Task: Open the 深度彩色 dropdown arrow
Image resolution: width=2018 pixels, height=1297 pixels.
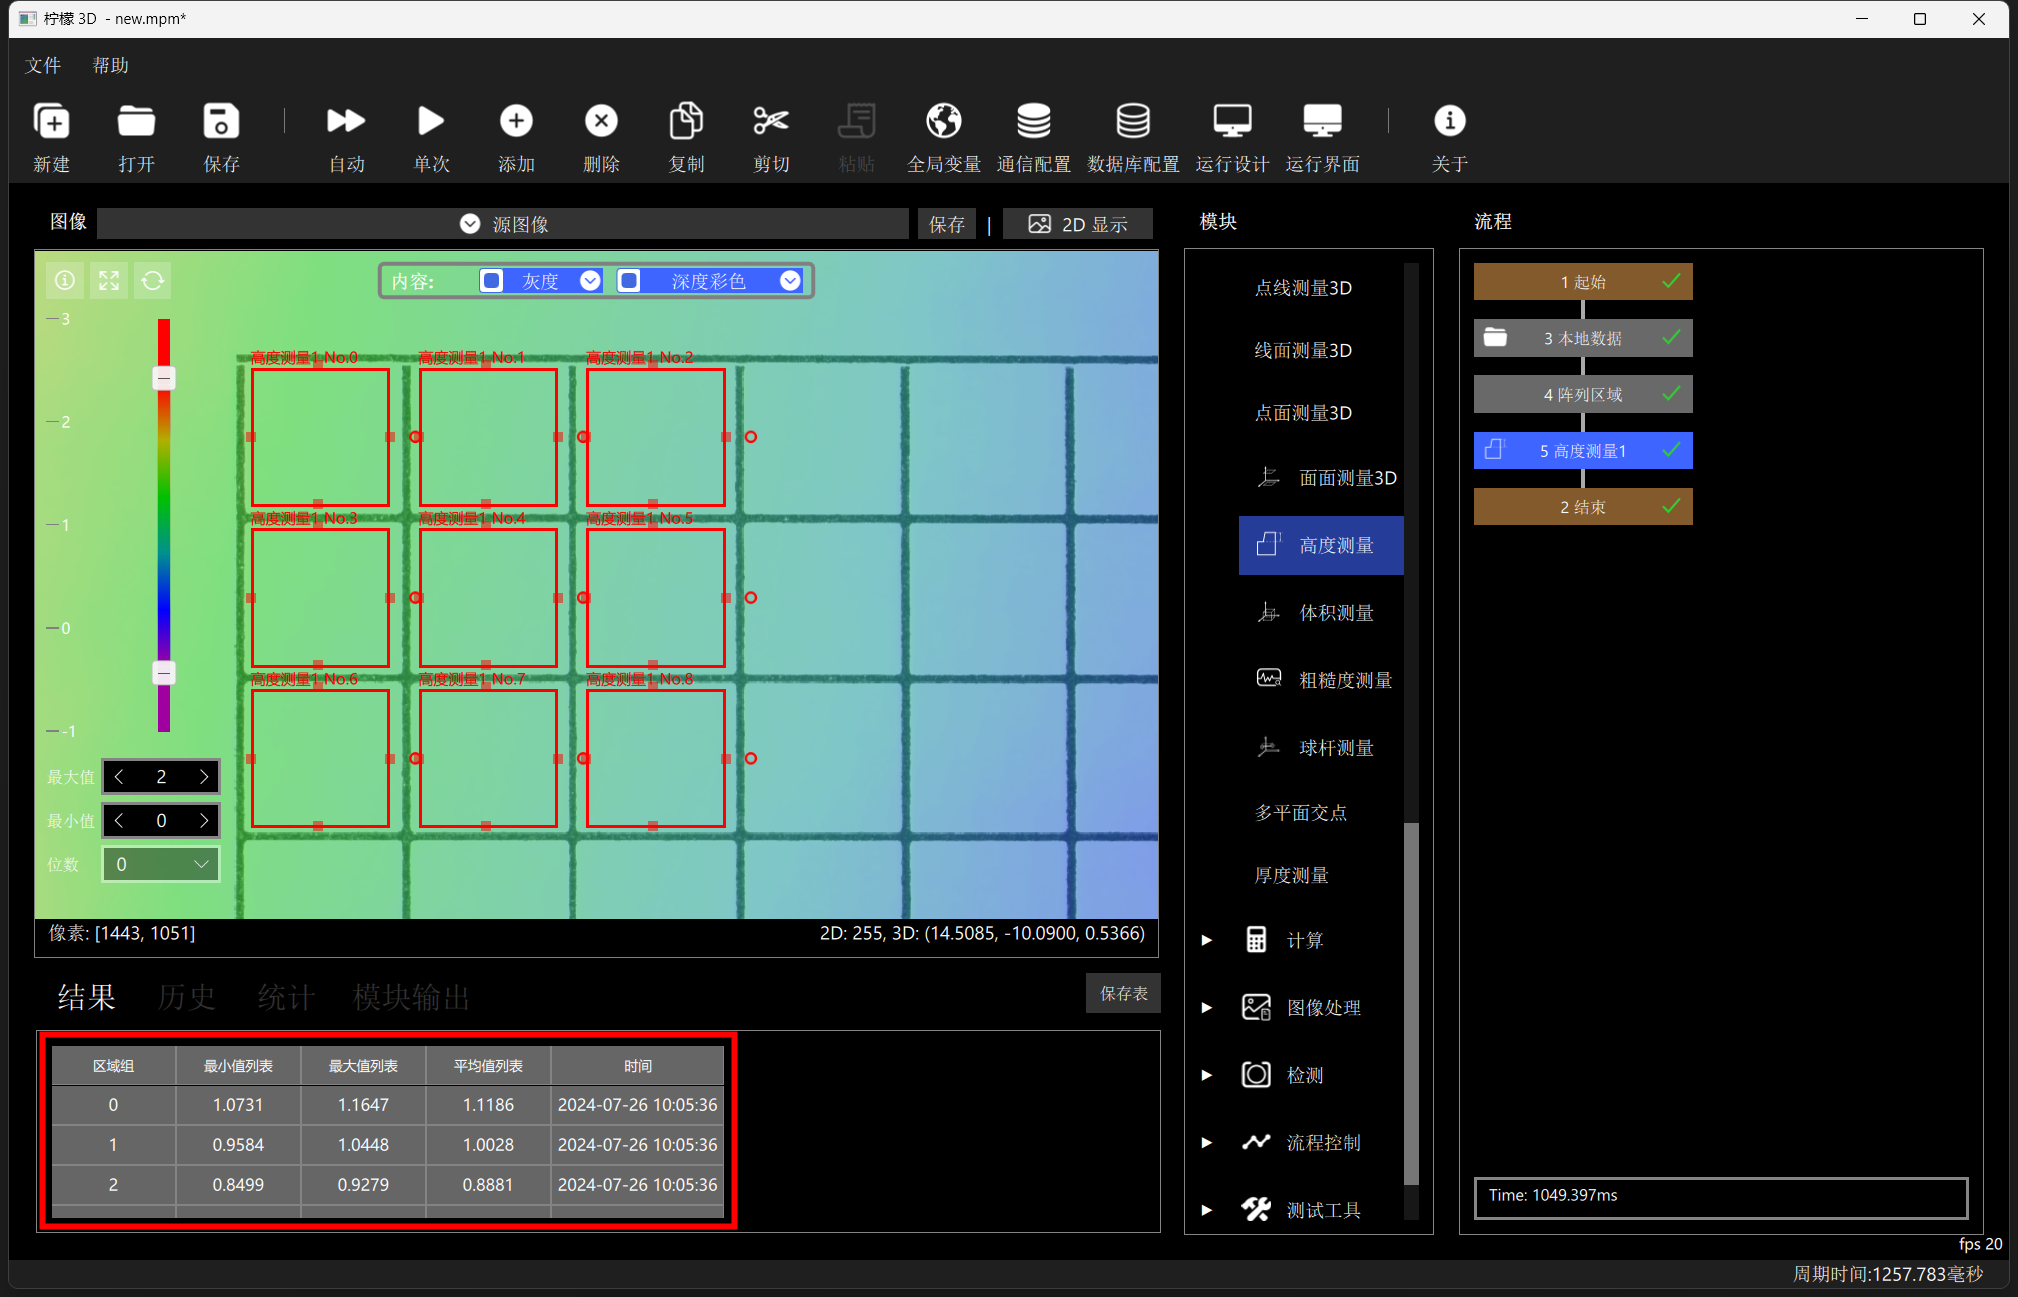Action: 790,281
